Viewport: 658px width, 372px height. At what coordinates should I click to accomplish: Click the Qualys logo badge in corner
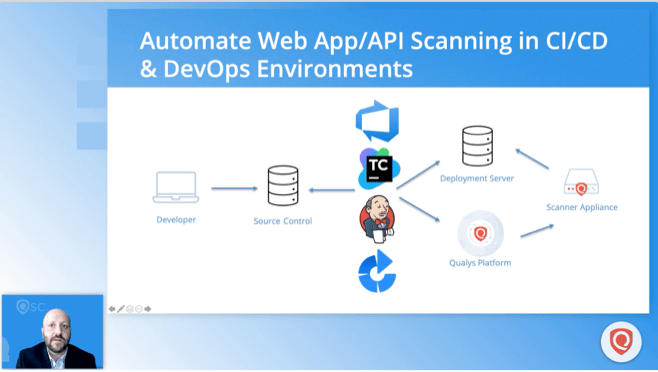point(621,342)
